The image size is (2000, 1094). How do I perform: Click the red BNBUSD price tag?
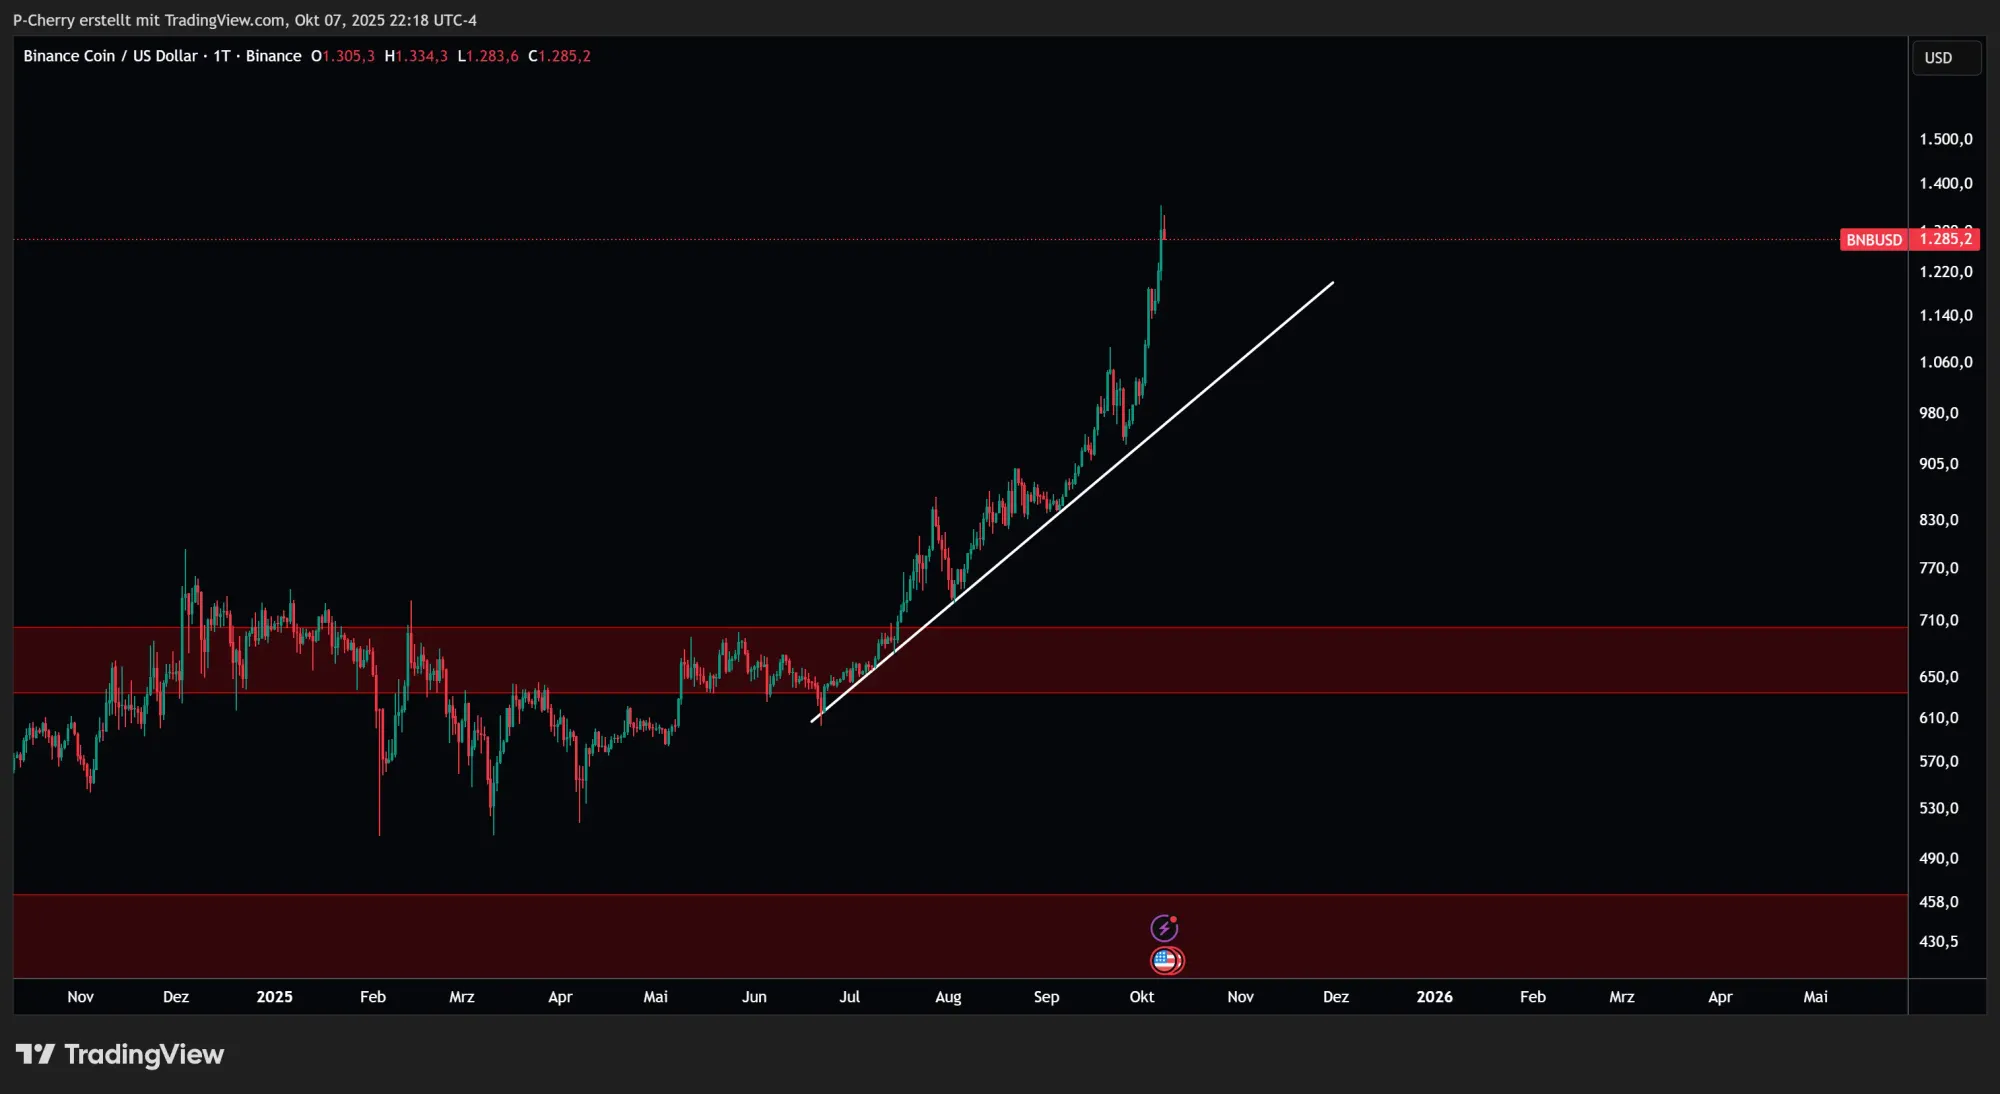point(1873,240)
